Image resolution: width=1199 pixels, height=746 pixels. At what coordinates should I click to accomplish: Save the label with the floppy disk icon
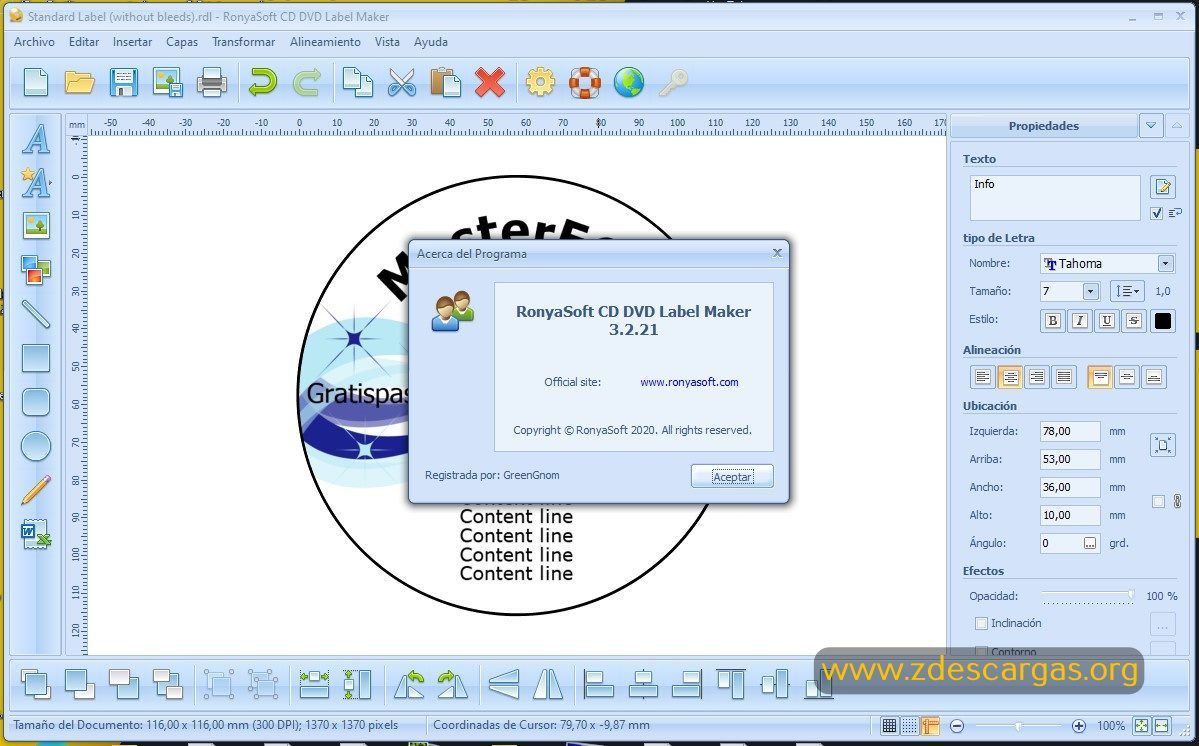click(x=124, y=82)
